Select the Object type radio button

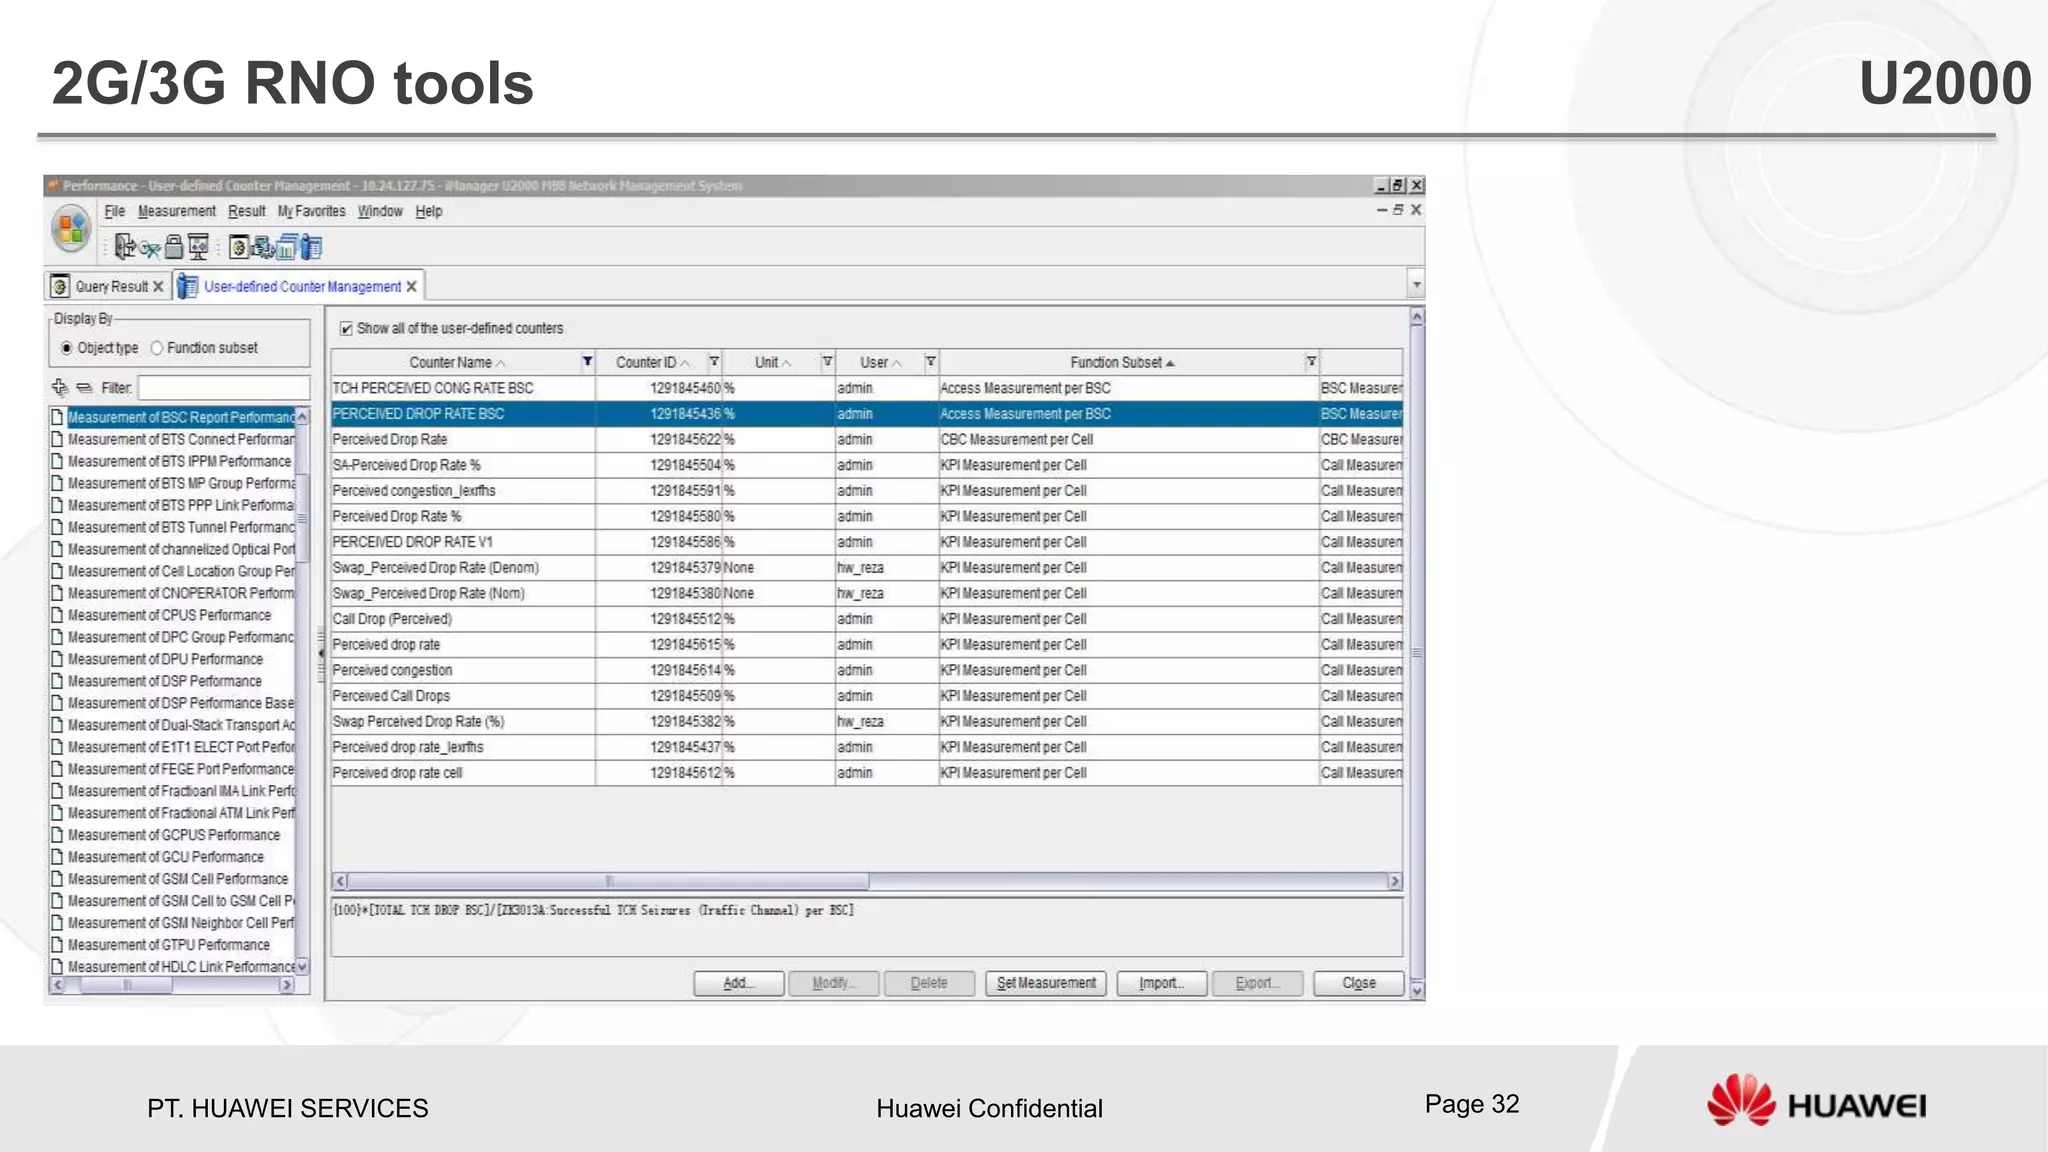pos(67,348)
